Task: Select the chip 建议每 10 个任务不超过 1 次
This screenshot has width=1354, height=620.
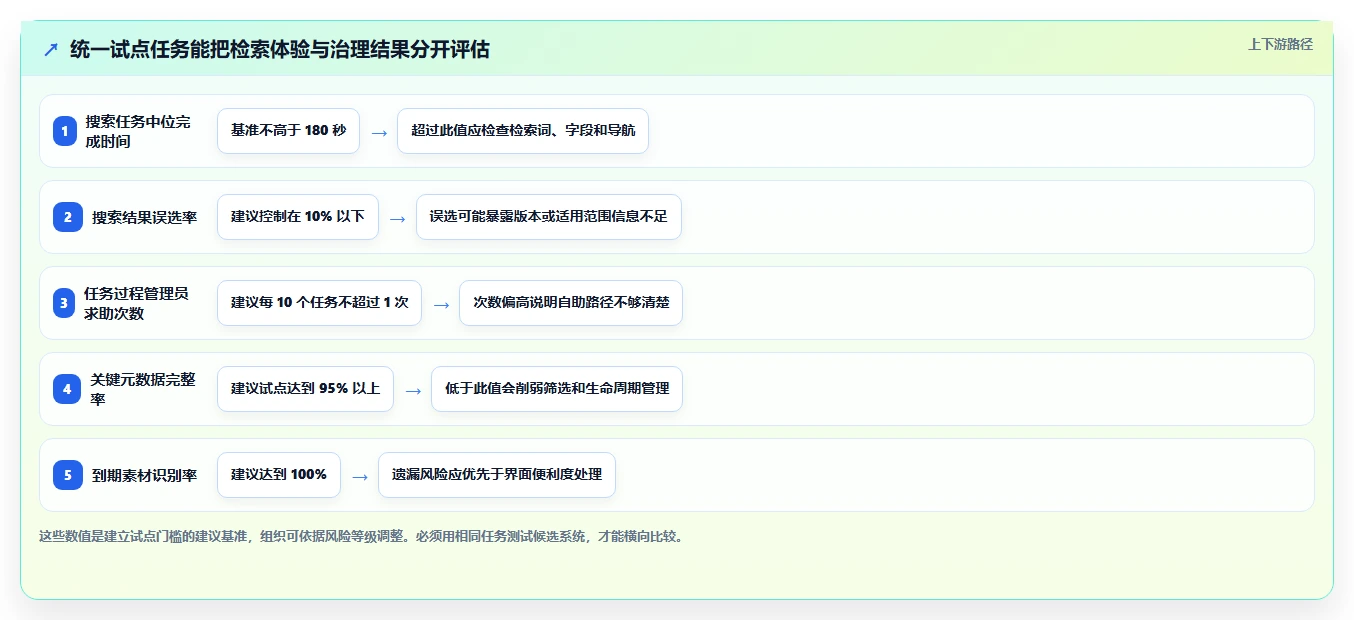Action: 319,303
